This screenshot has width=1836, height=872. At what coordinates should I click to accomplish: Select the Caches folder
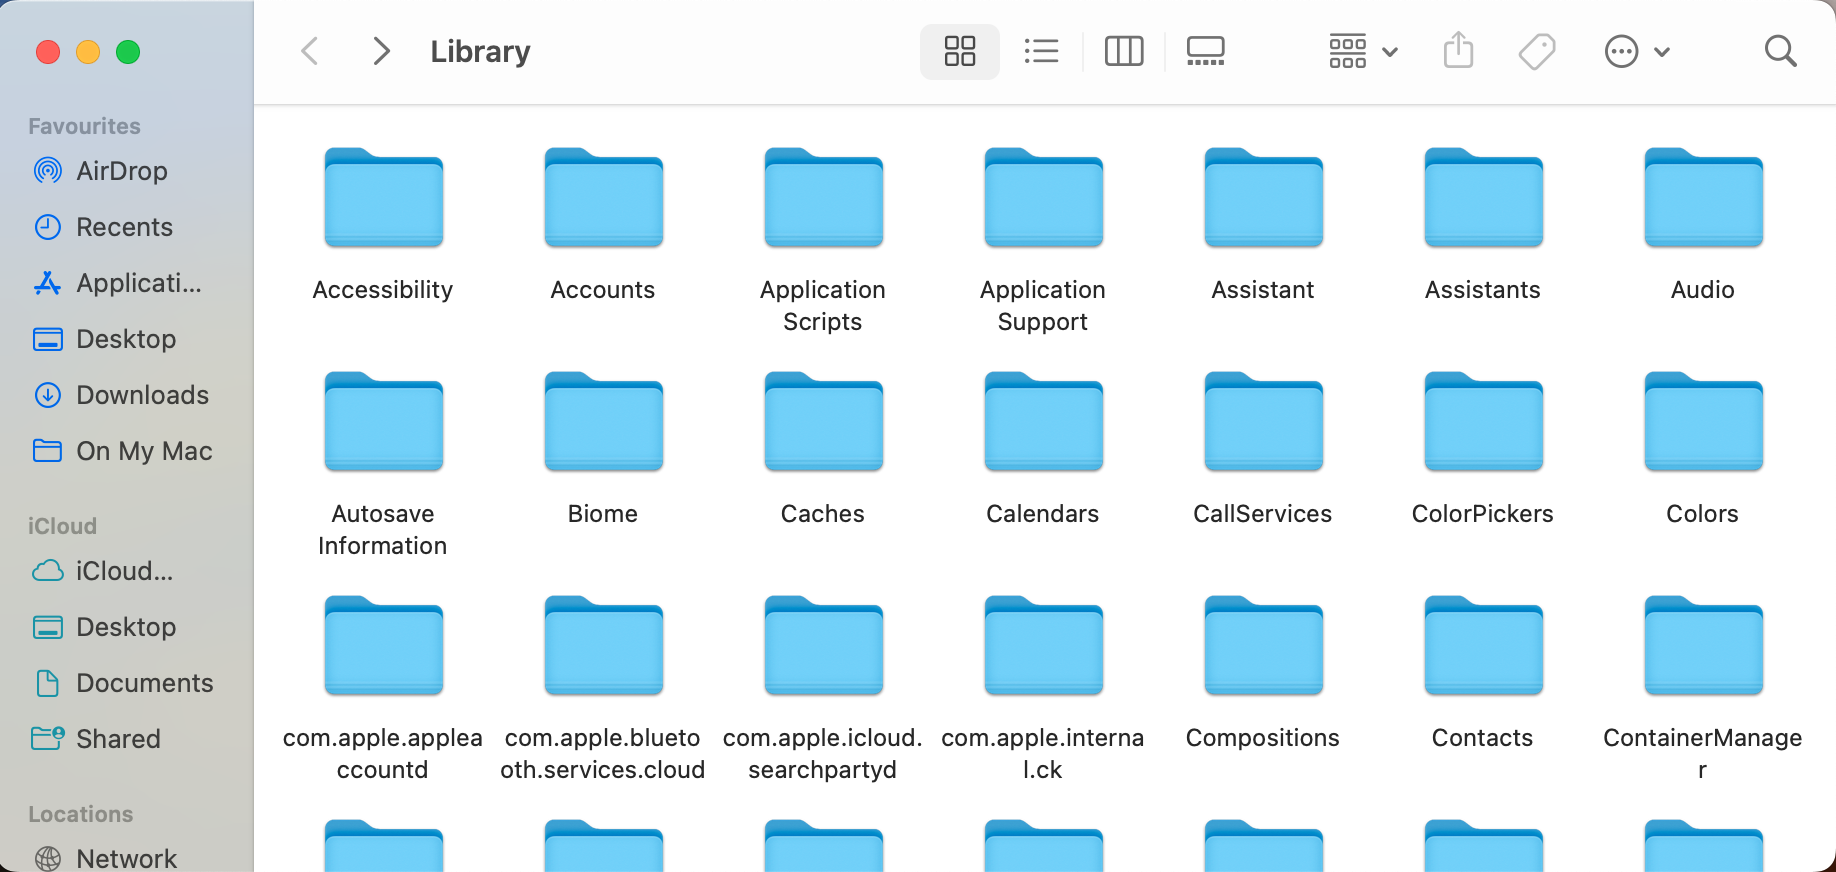point(823,422)
